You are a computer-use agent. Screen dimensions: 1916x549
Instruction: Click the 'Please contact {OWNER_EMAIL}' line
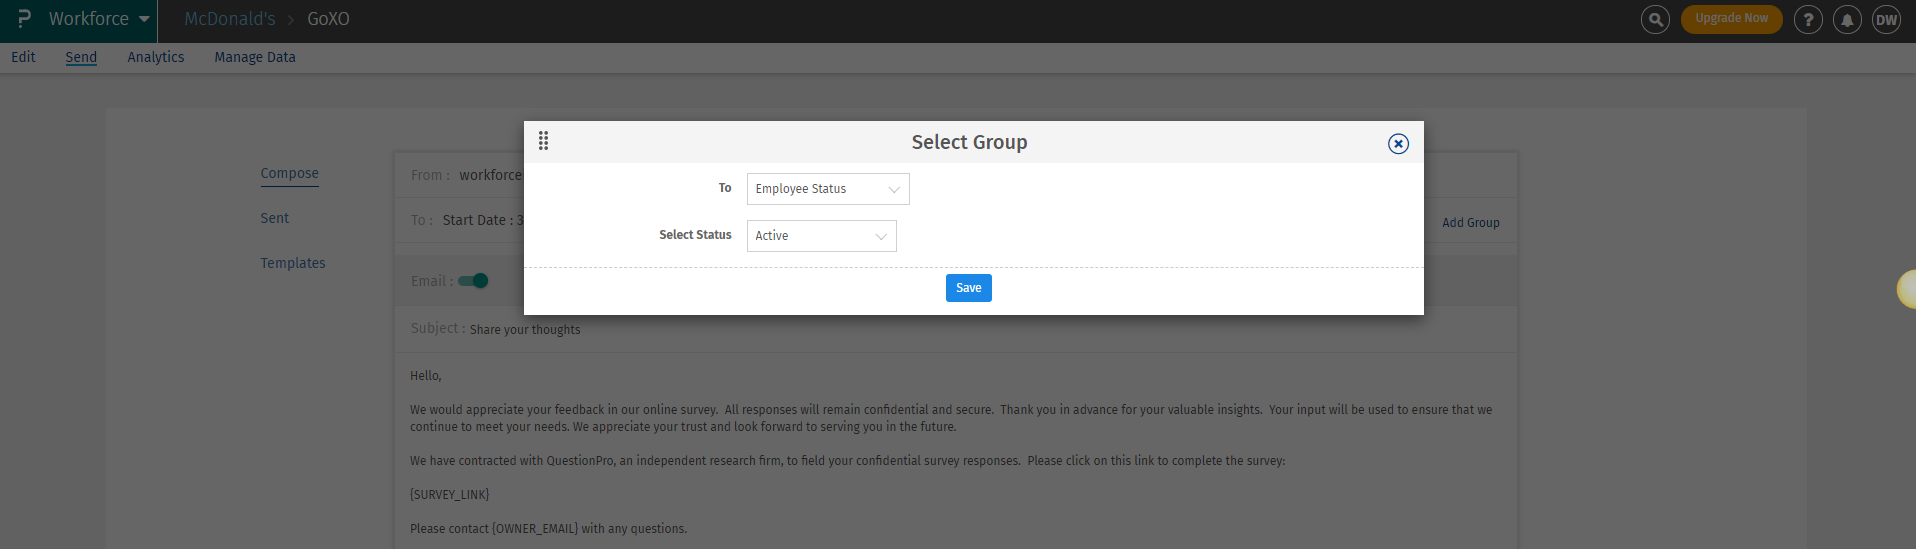(548, 529)
